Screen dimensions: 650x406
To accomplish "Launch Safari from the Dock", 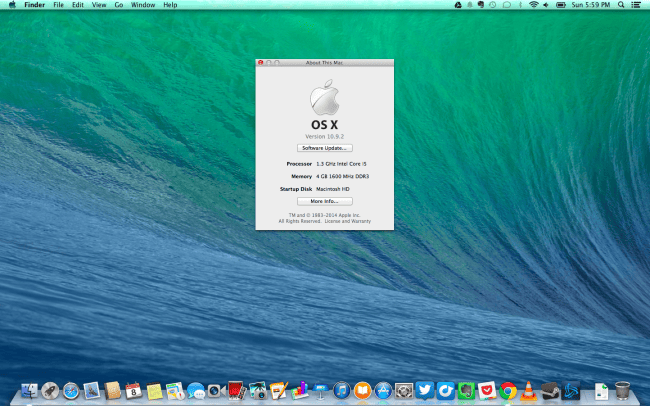I will 70,390.
